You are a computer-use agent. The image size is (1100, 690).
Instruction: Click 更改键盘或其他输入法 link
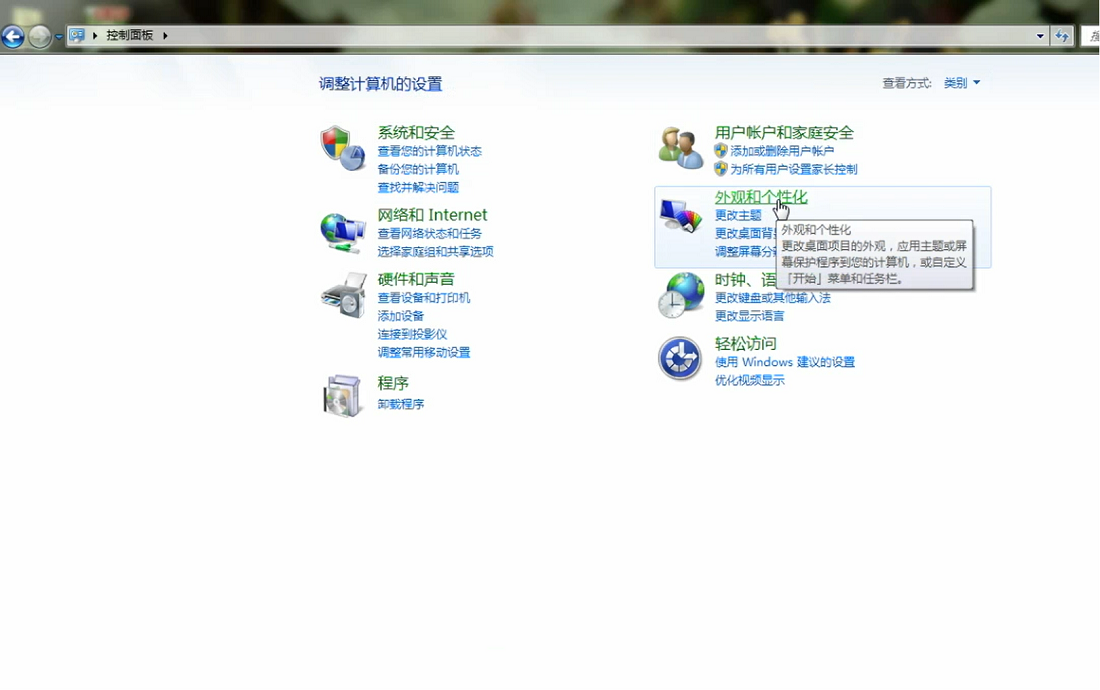772,297
